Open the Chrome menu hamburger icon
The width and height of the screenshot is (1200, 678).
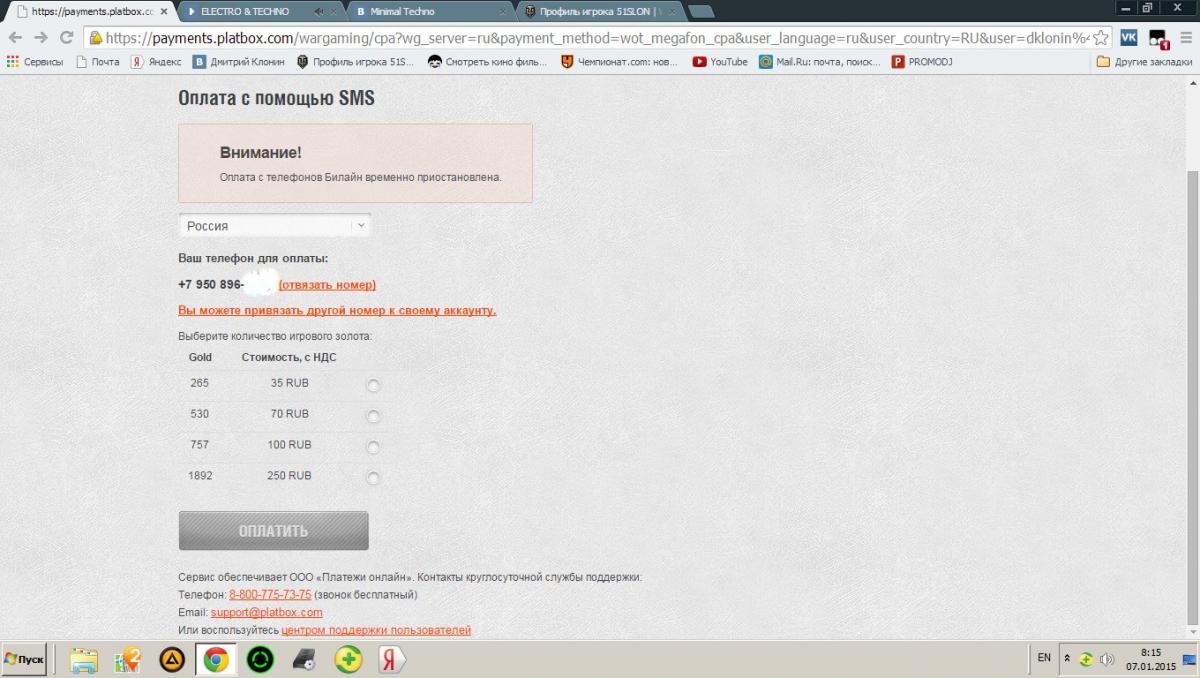(1185, 37)
